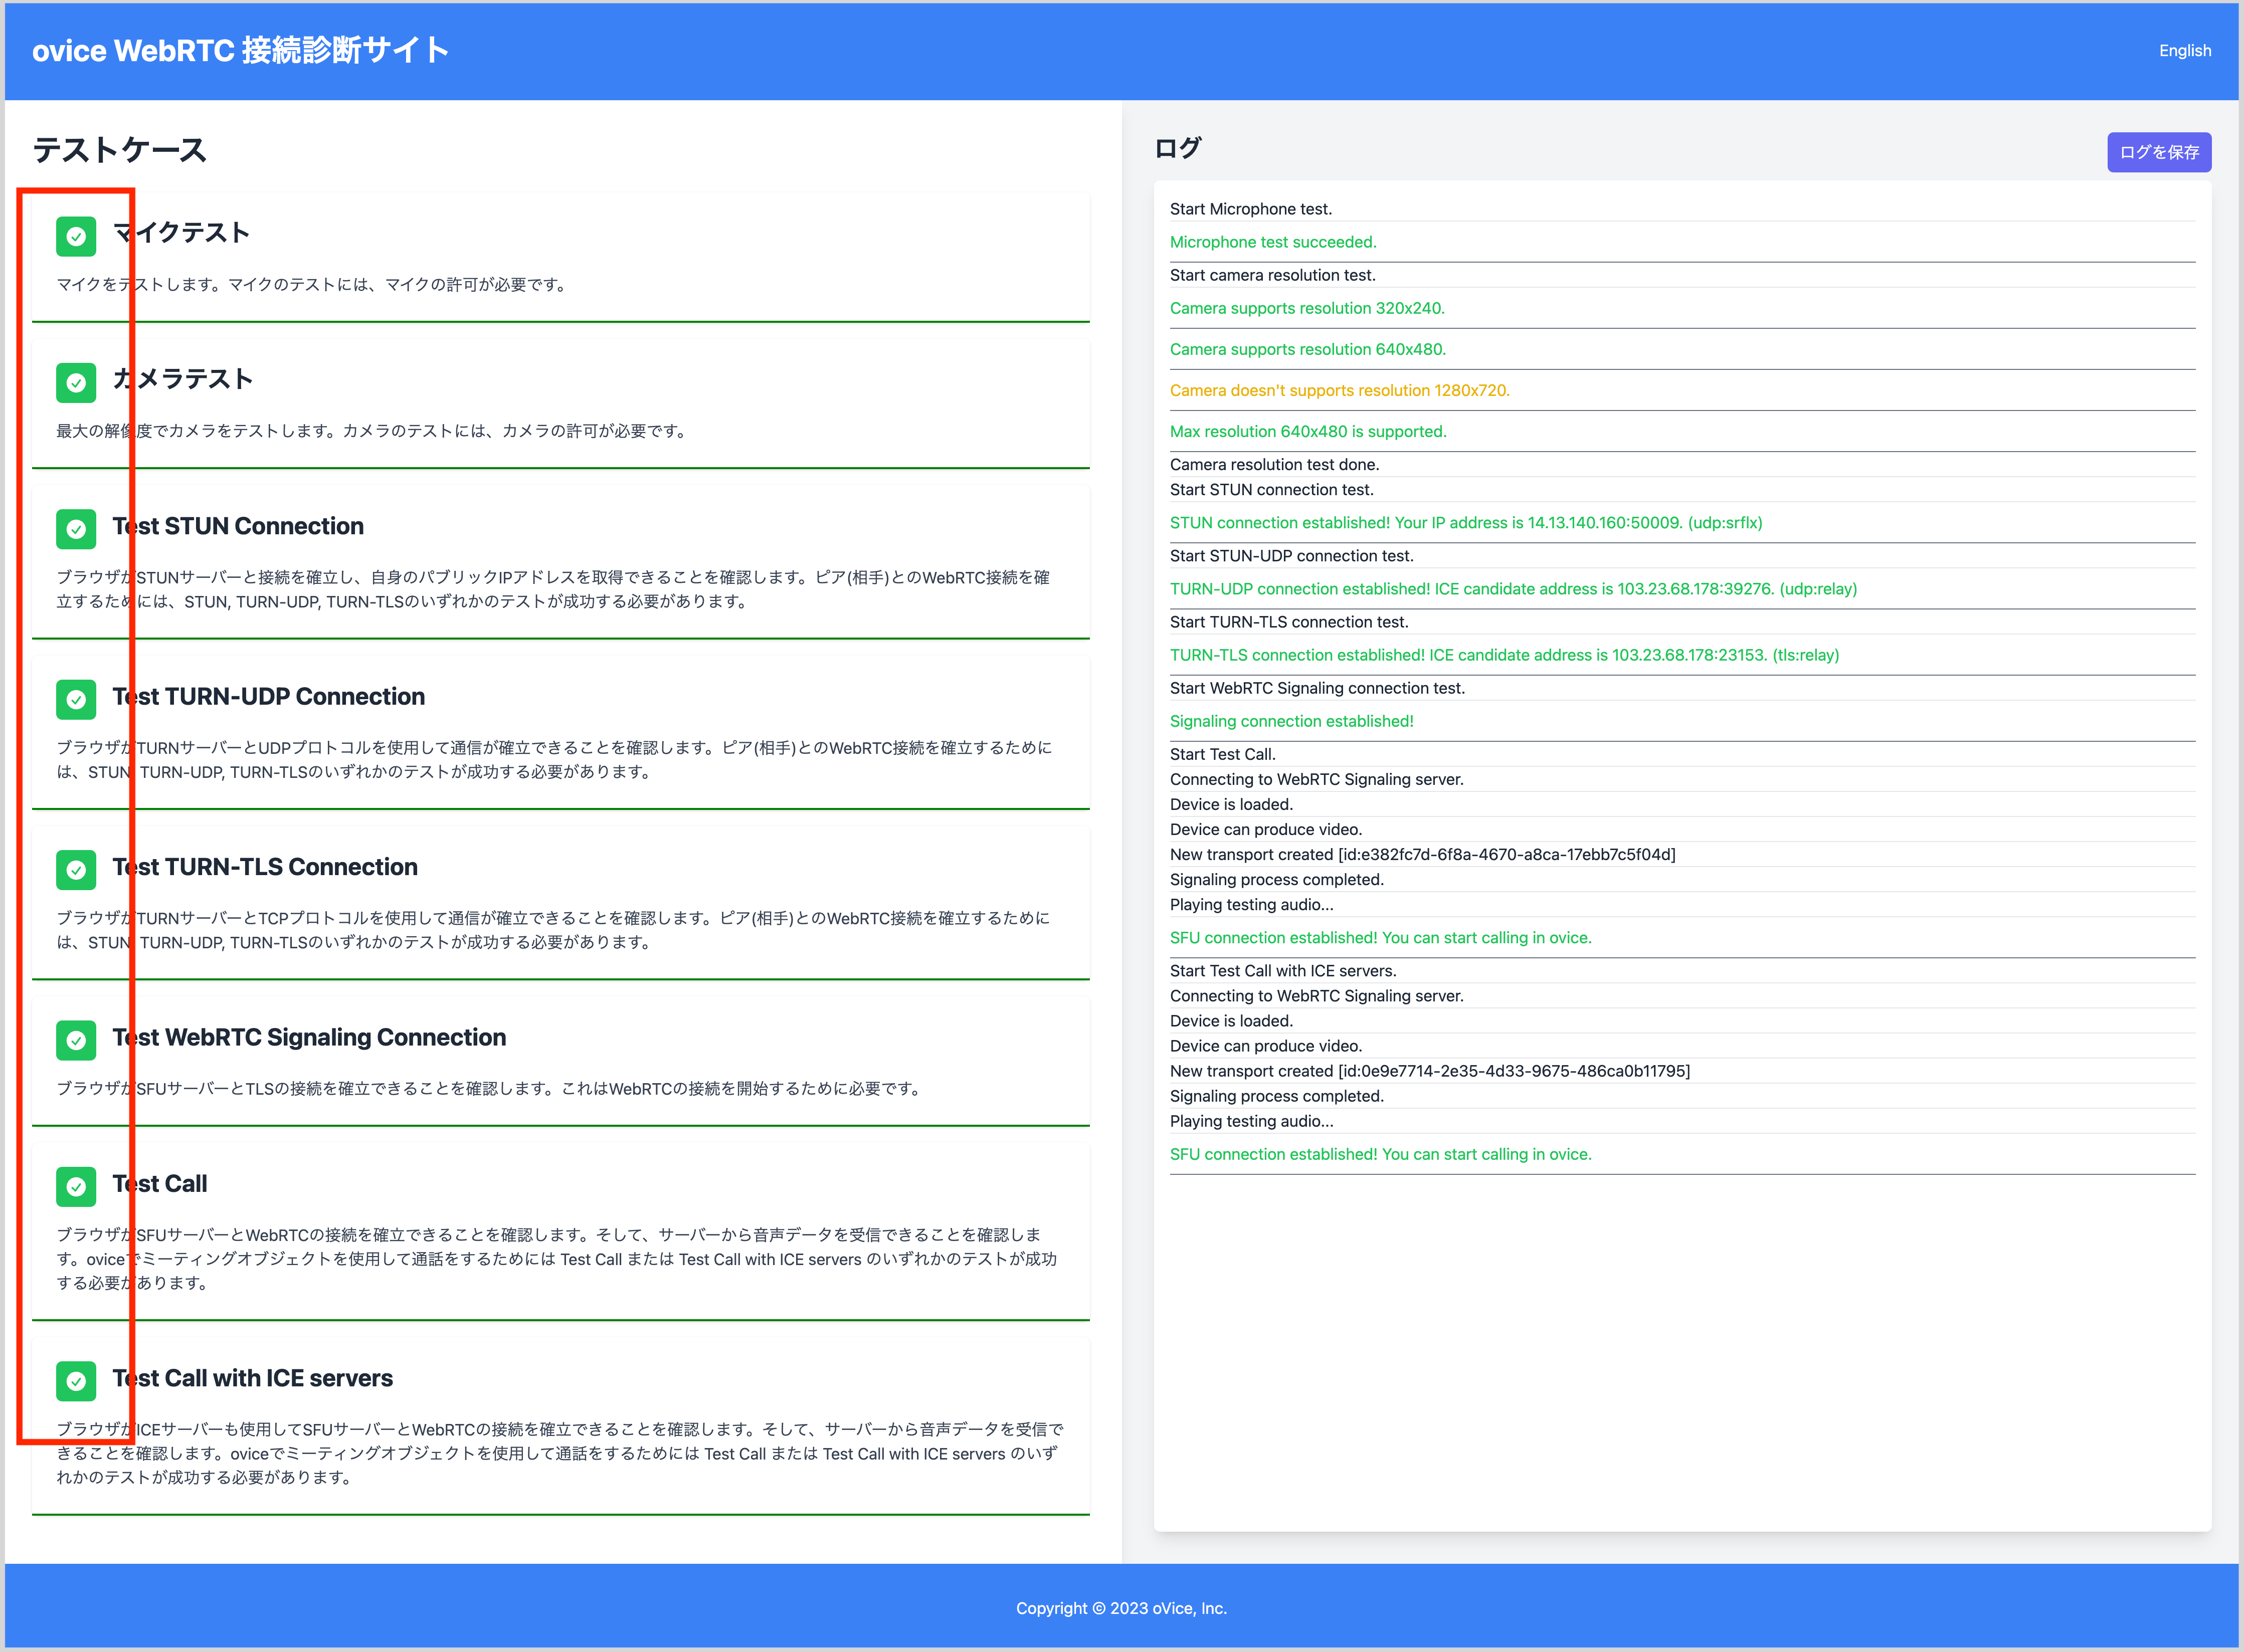
Task: Click the Test TURN-UDP Connection title
Action: (269, 696)
